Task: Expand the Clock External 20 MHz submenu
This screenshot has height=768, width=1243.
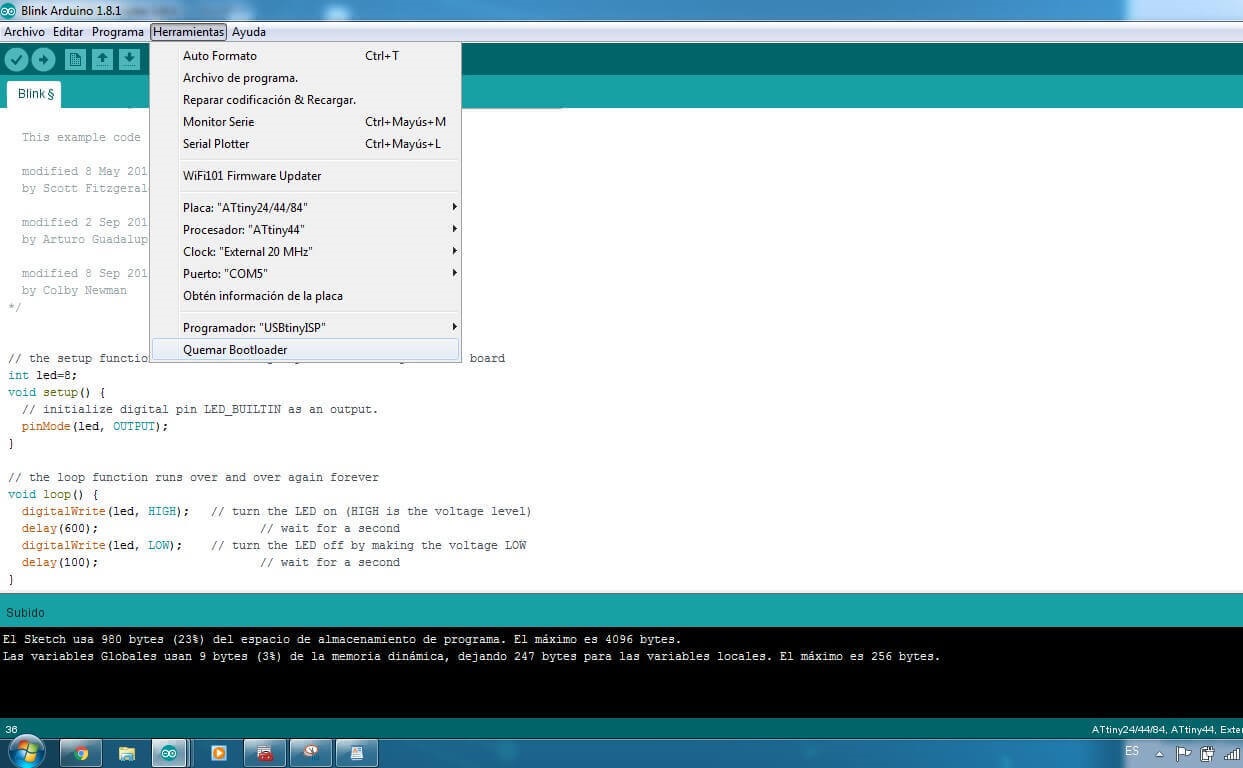Action: tap(305, 252)
